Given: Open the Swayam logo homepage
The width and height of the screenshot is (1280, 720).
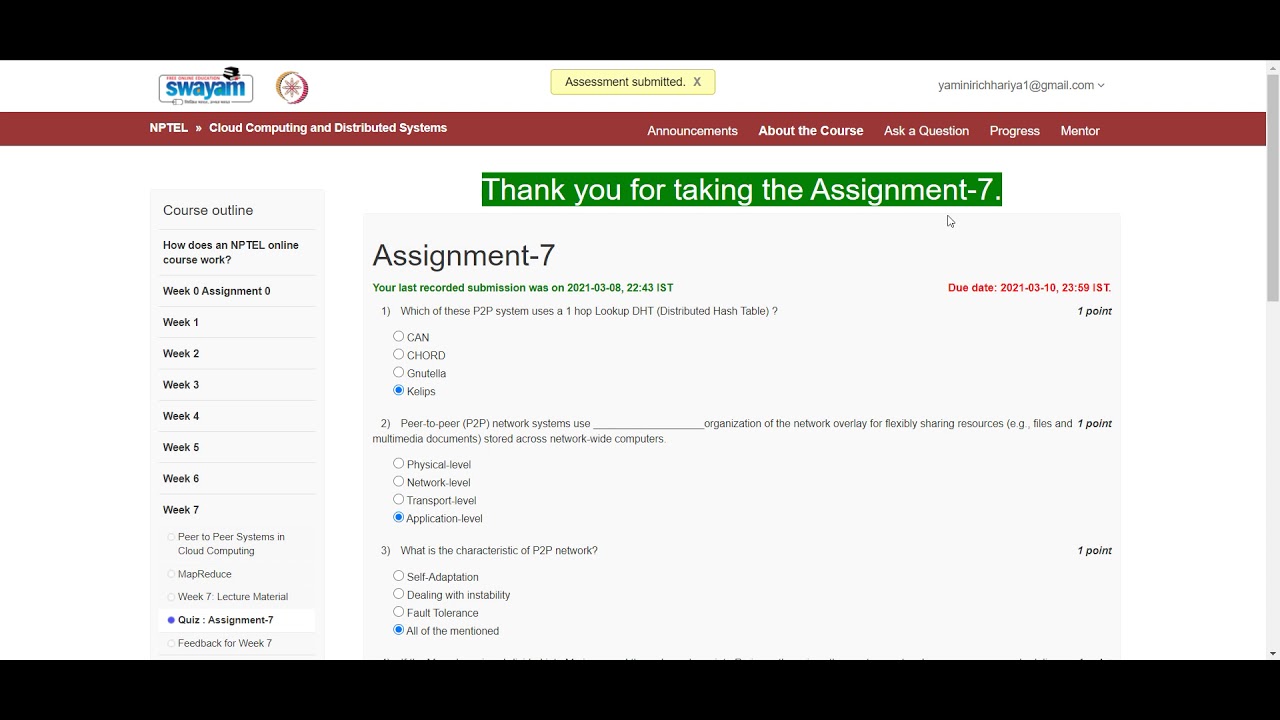Looking at the screenshot, I should [206, 86].
